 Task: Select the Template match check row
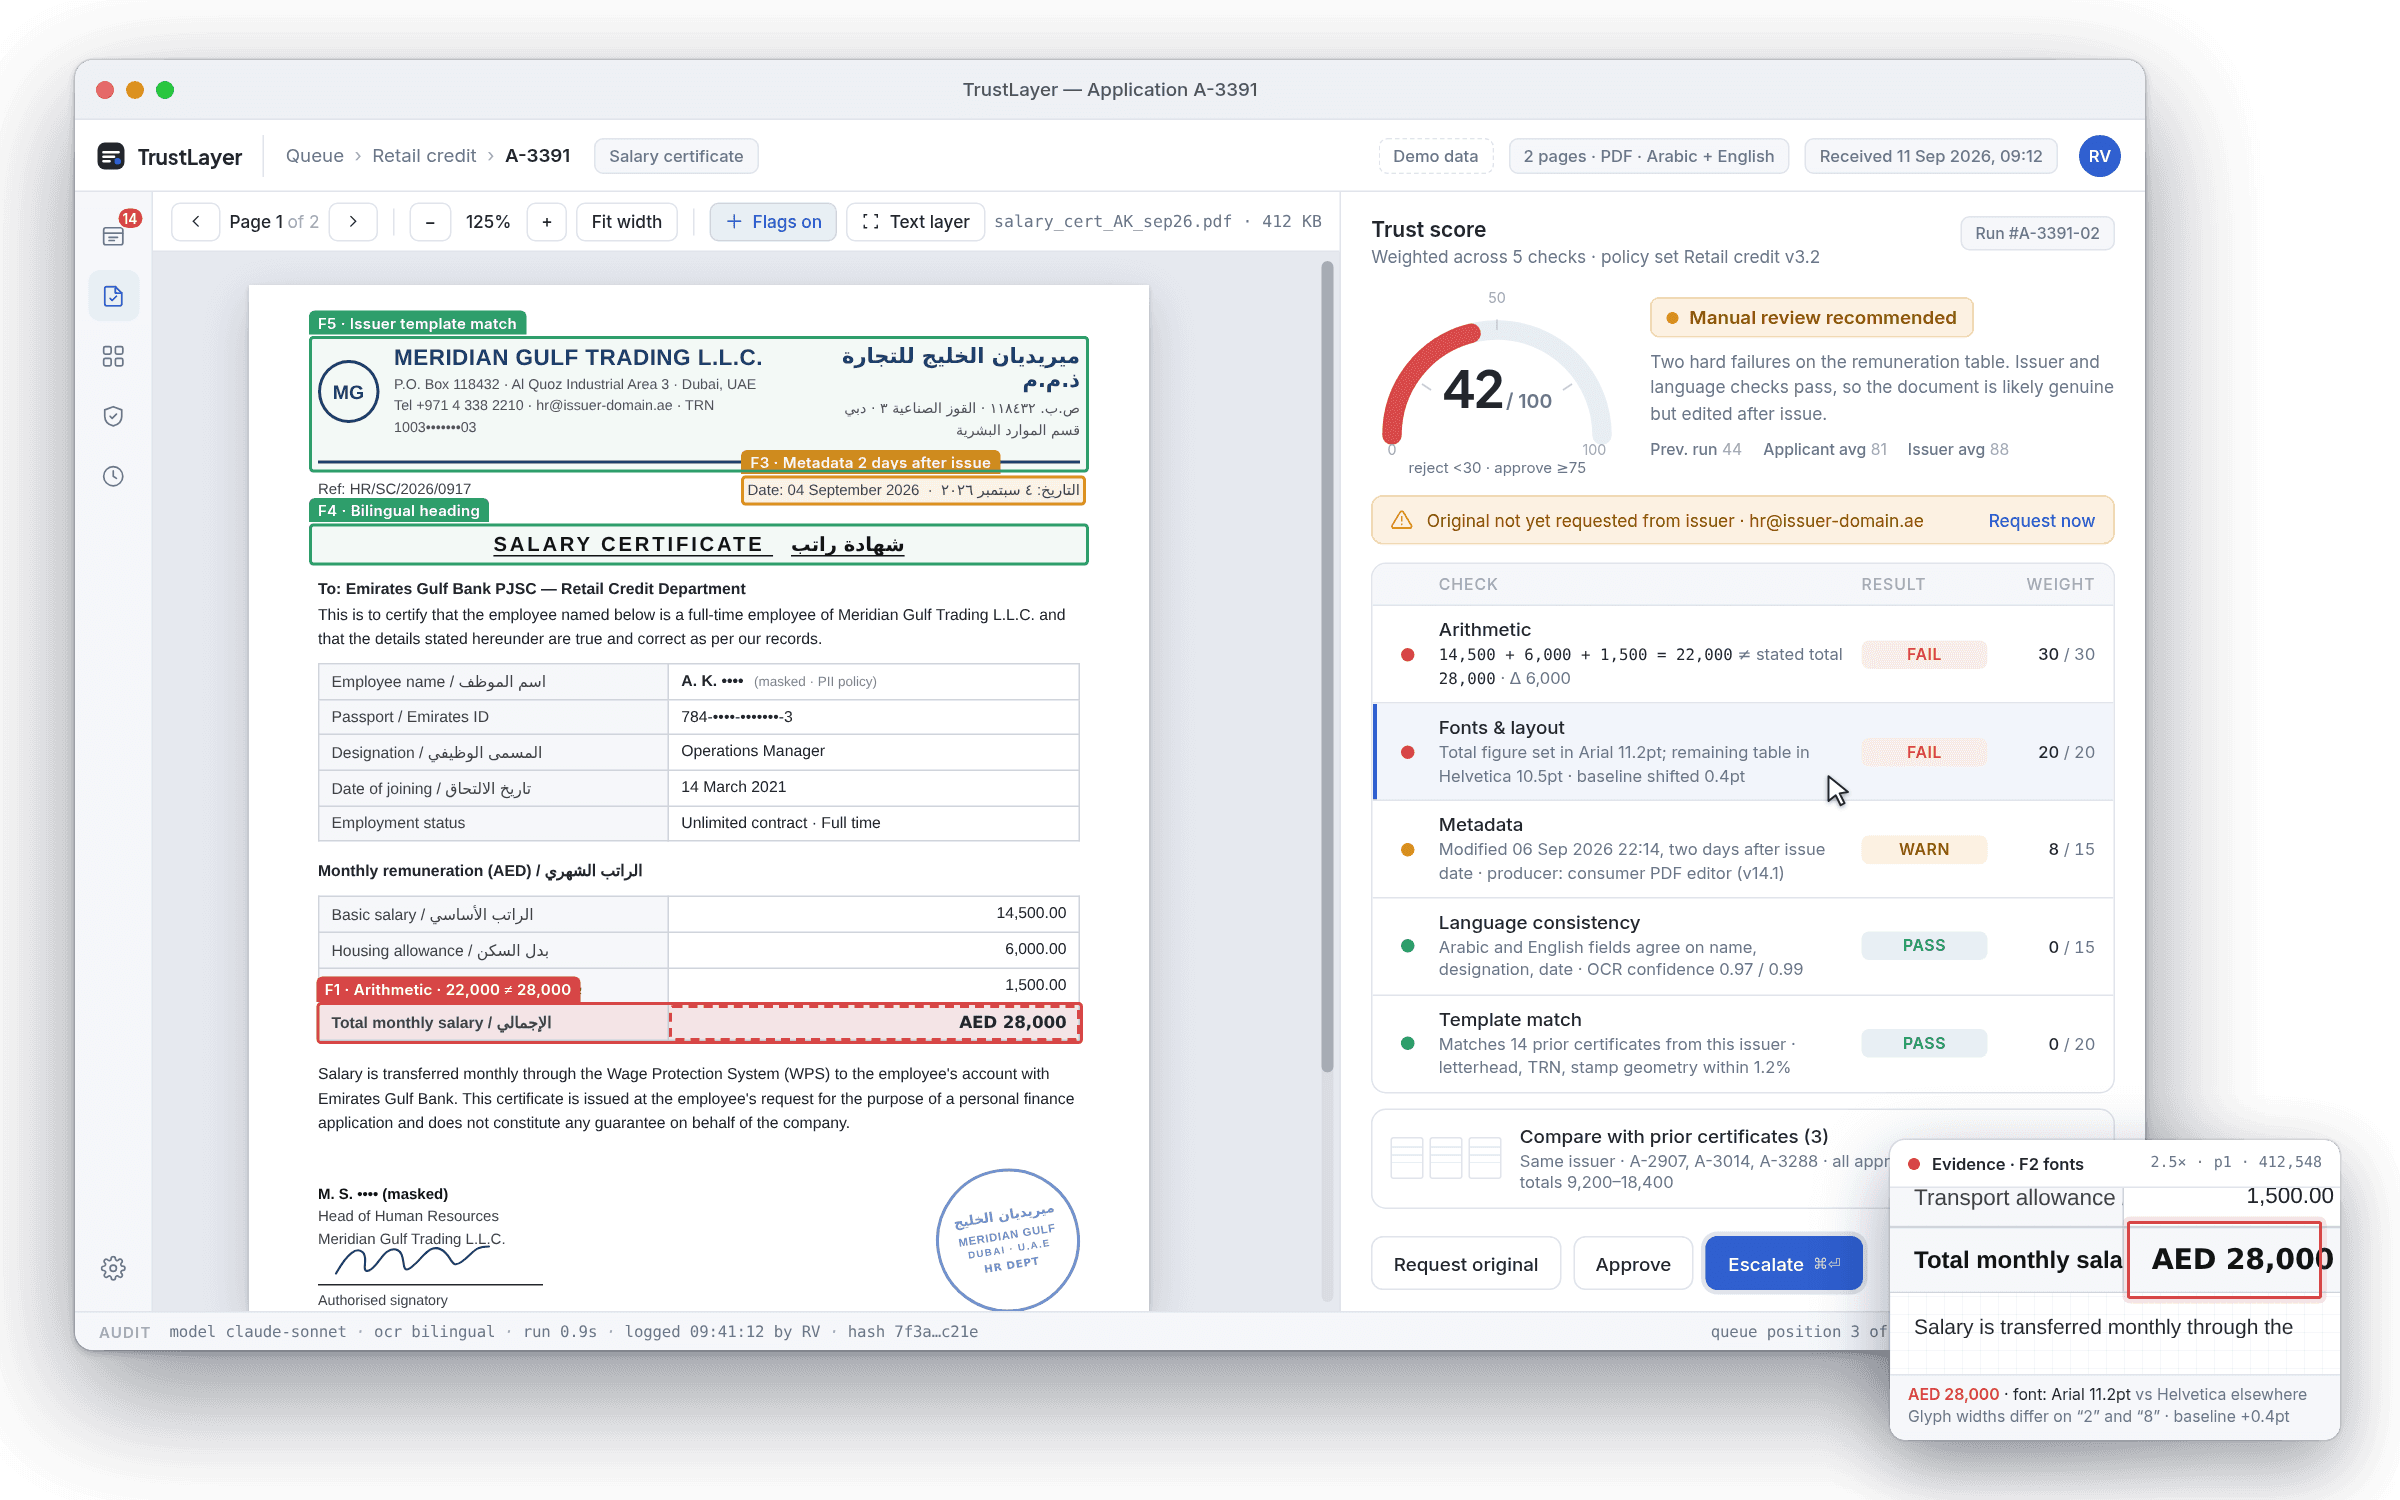(x=1743, y=1043)
